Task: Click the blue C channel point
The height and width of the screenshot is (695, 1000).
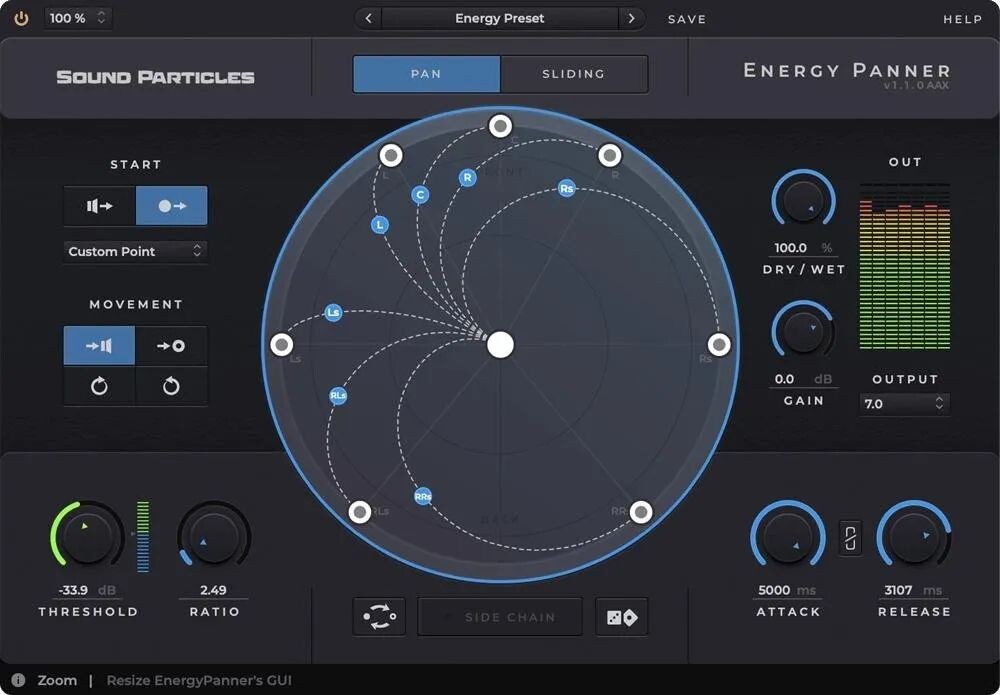Action: [x=420, y=194]
